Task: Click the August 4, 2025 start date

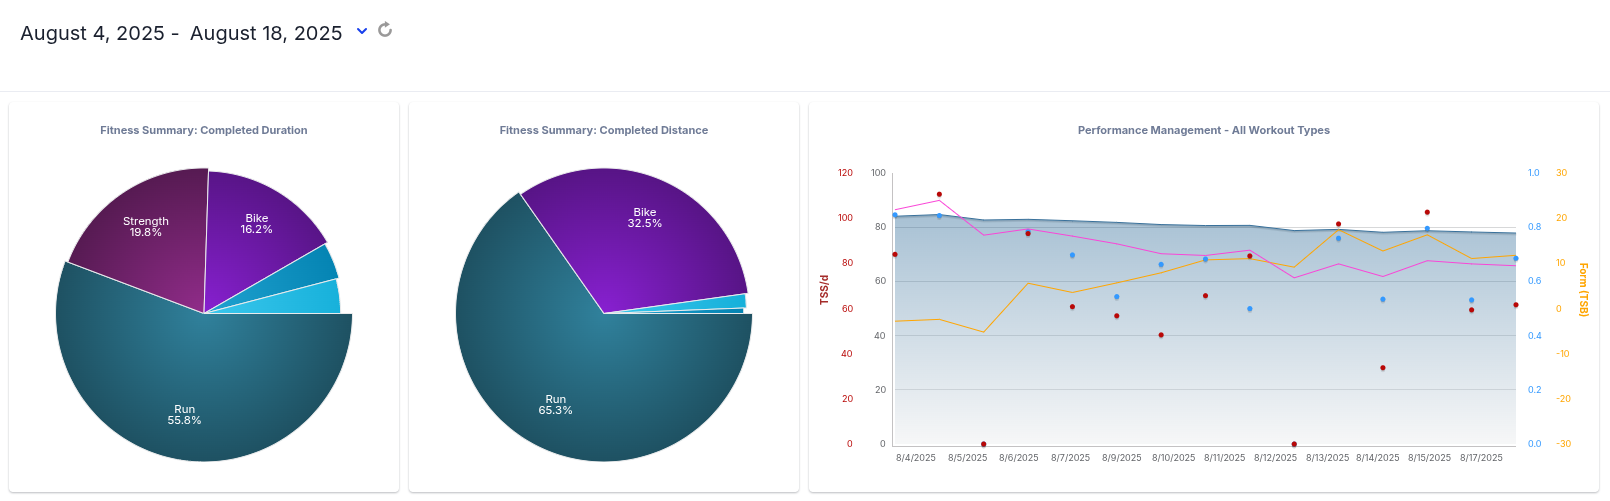Action: tap(92, 33)
